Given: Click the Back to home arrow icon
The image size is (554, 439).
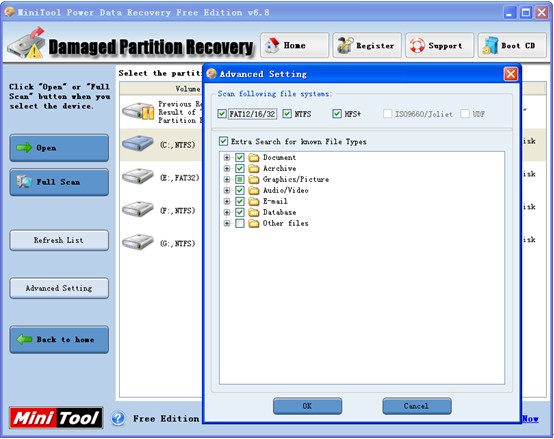Looking at the screenshot, I should tap(24, 339).
